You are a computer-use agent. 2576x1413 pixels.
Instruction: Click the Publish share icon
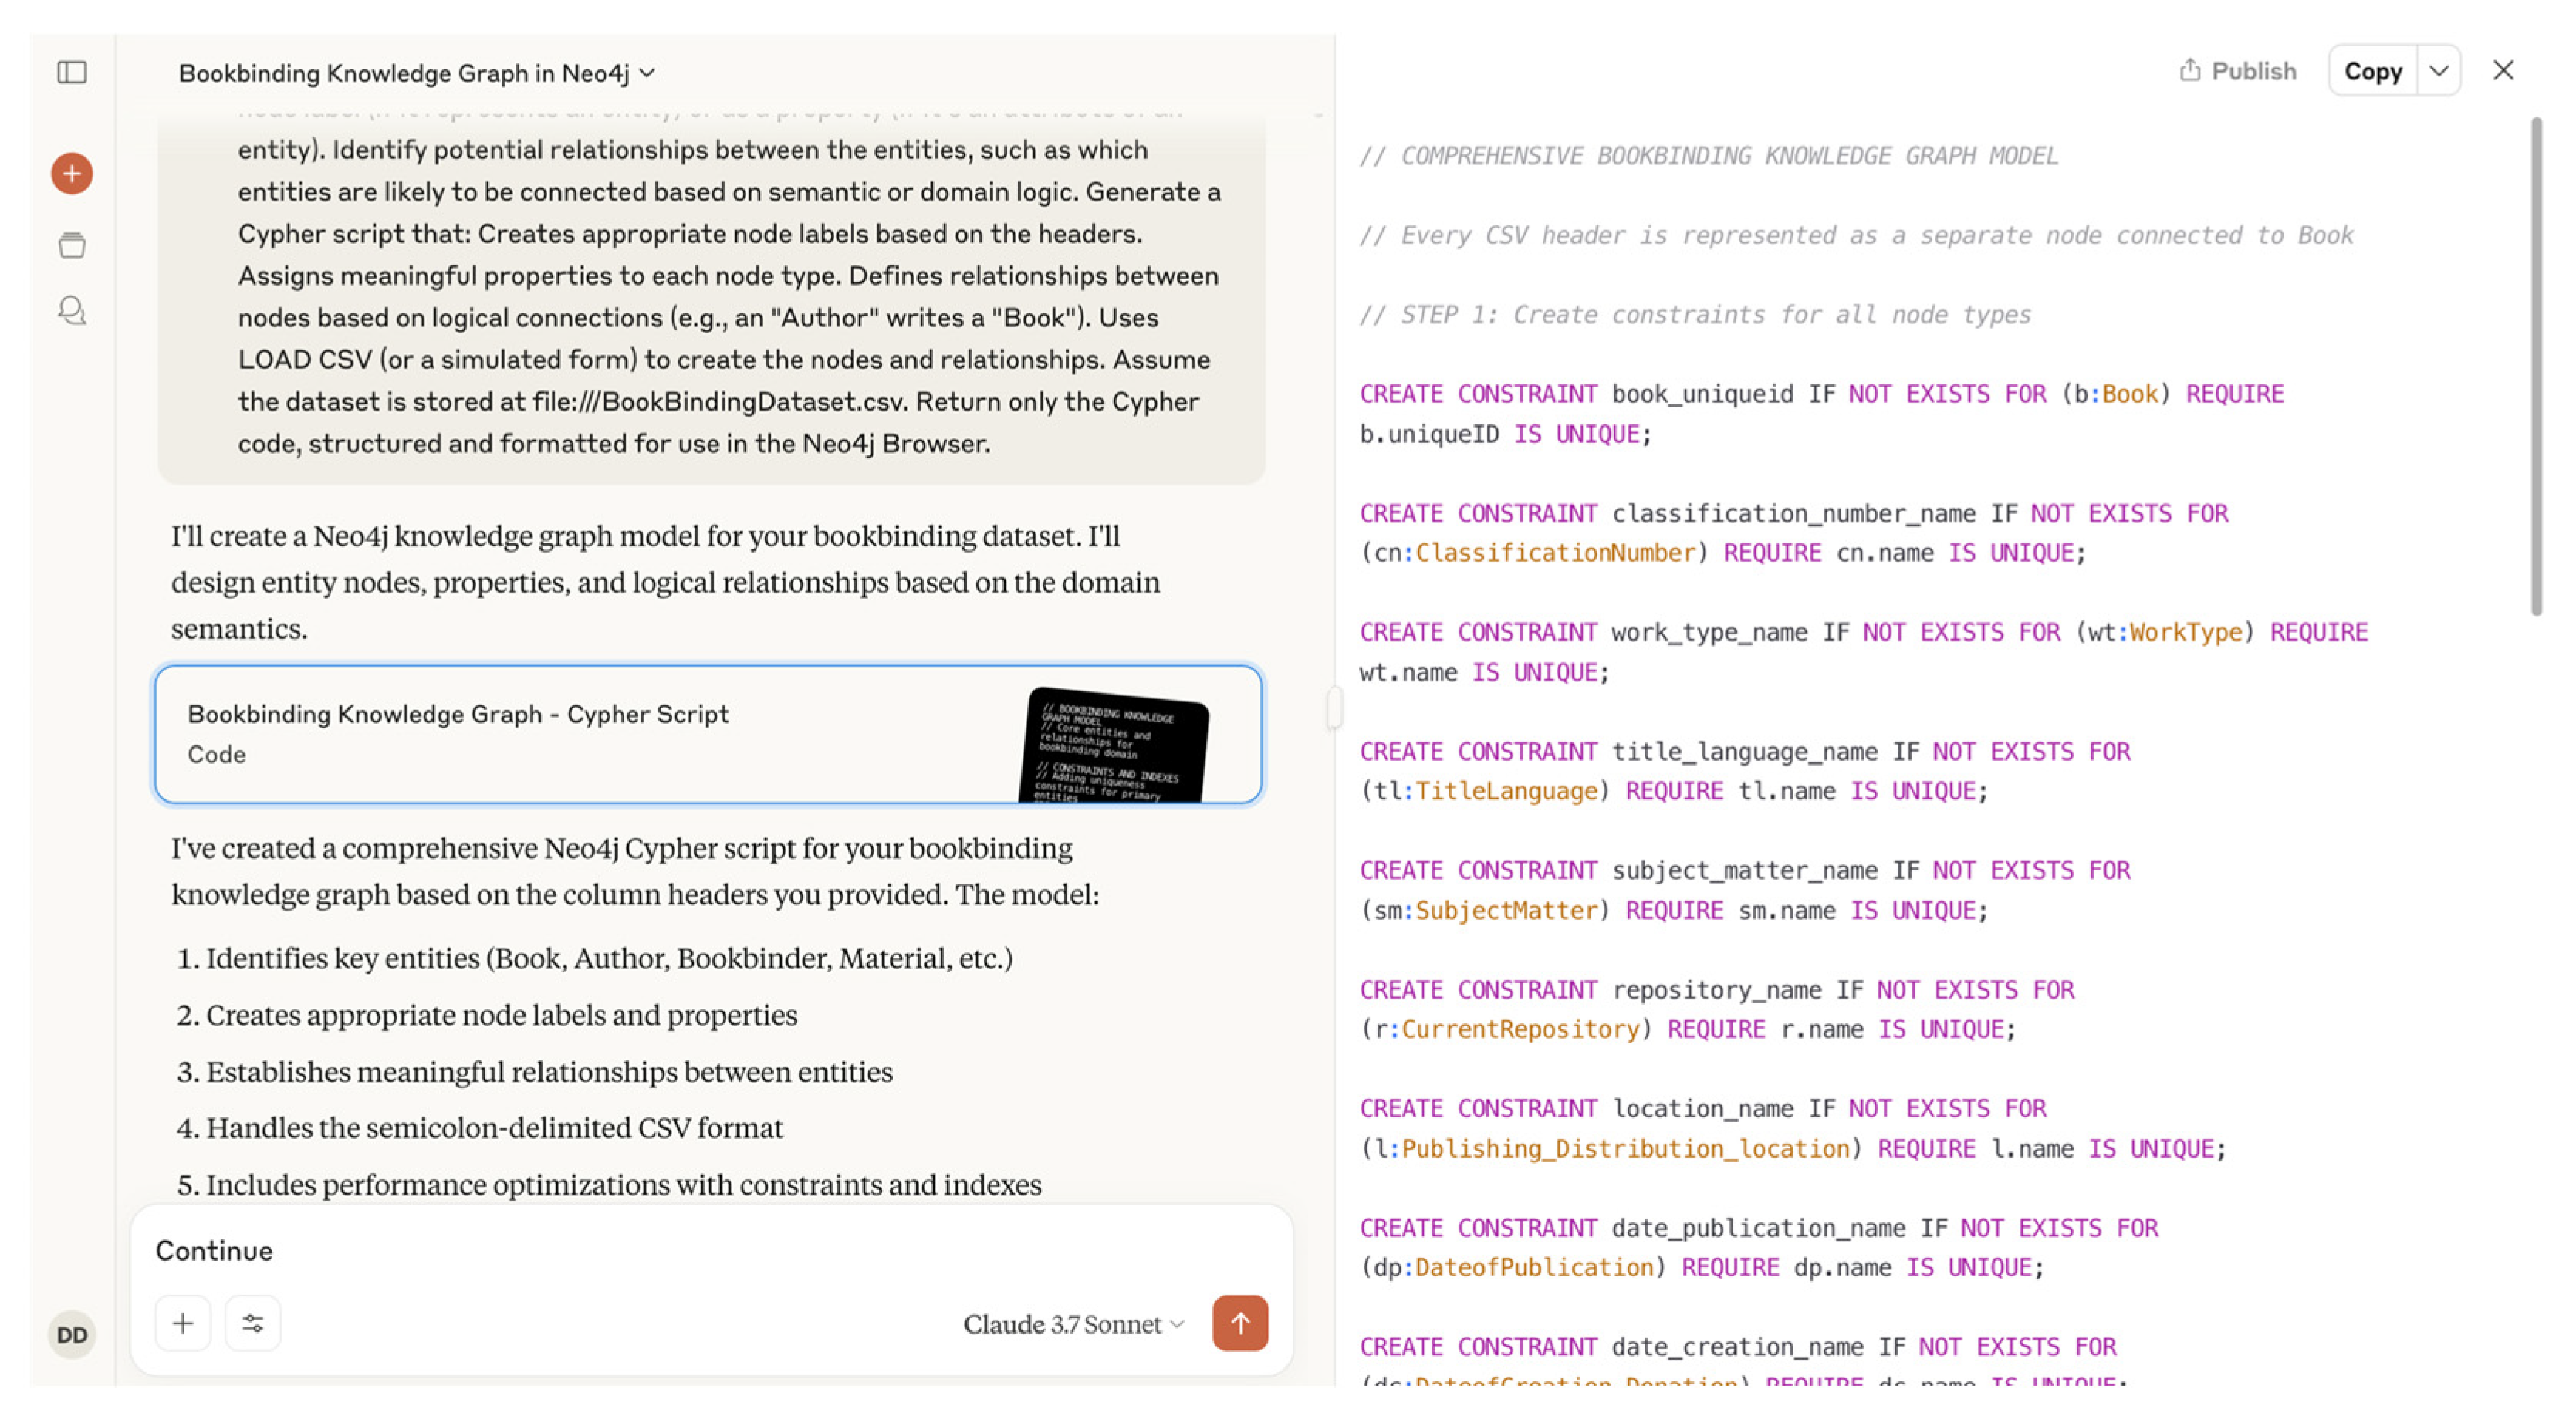pos(2190,70)
